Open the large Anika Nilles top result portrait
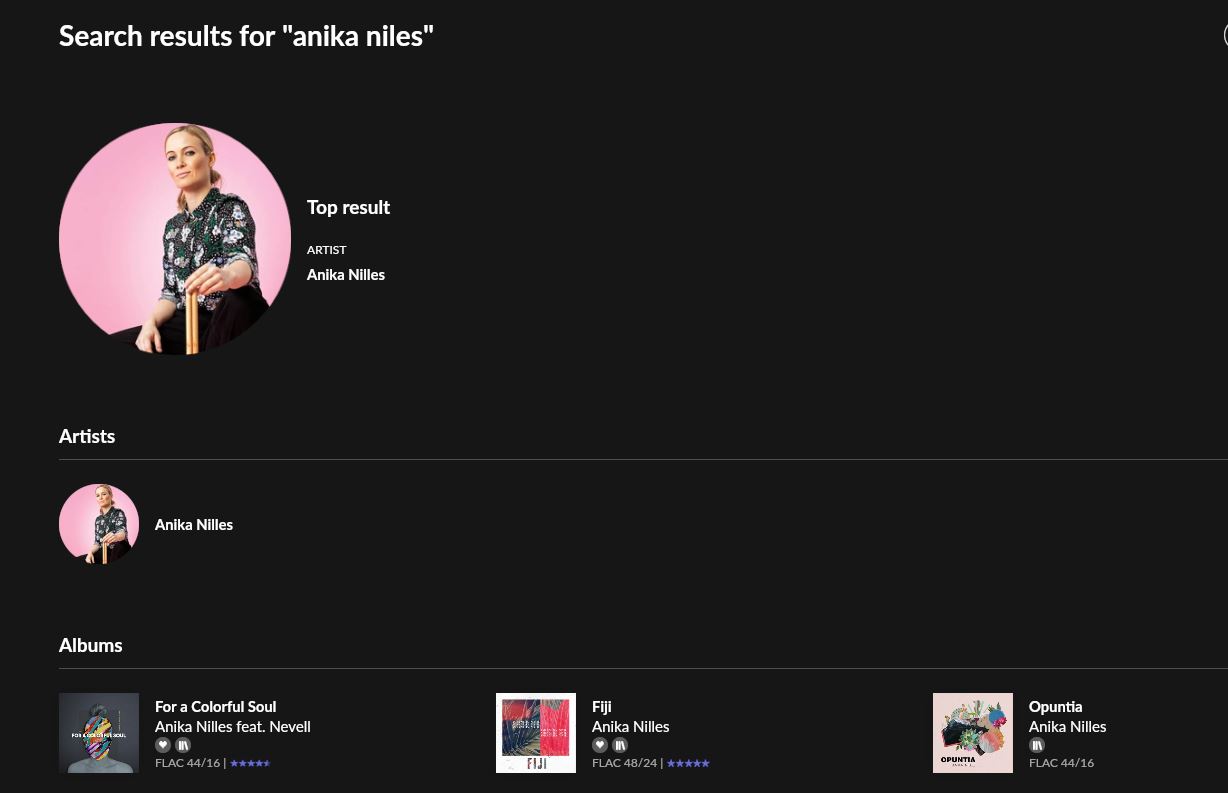The image size is (1228, 793). coord(175,239)
